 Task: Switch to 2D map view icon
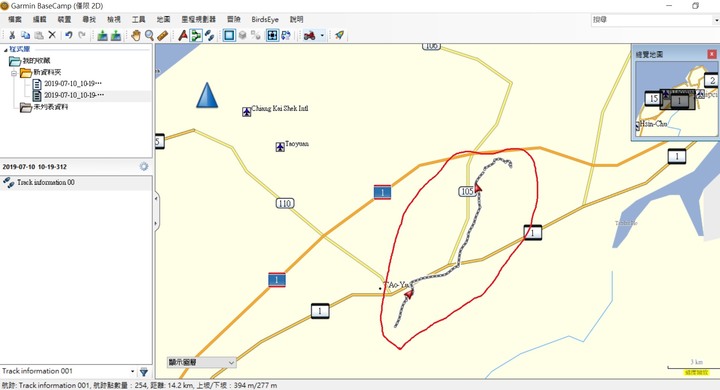(x=229, y=35)
